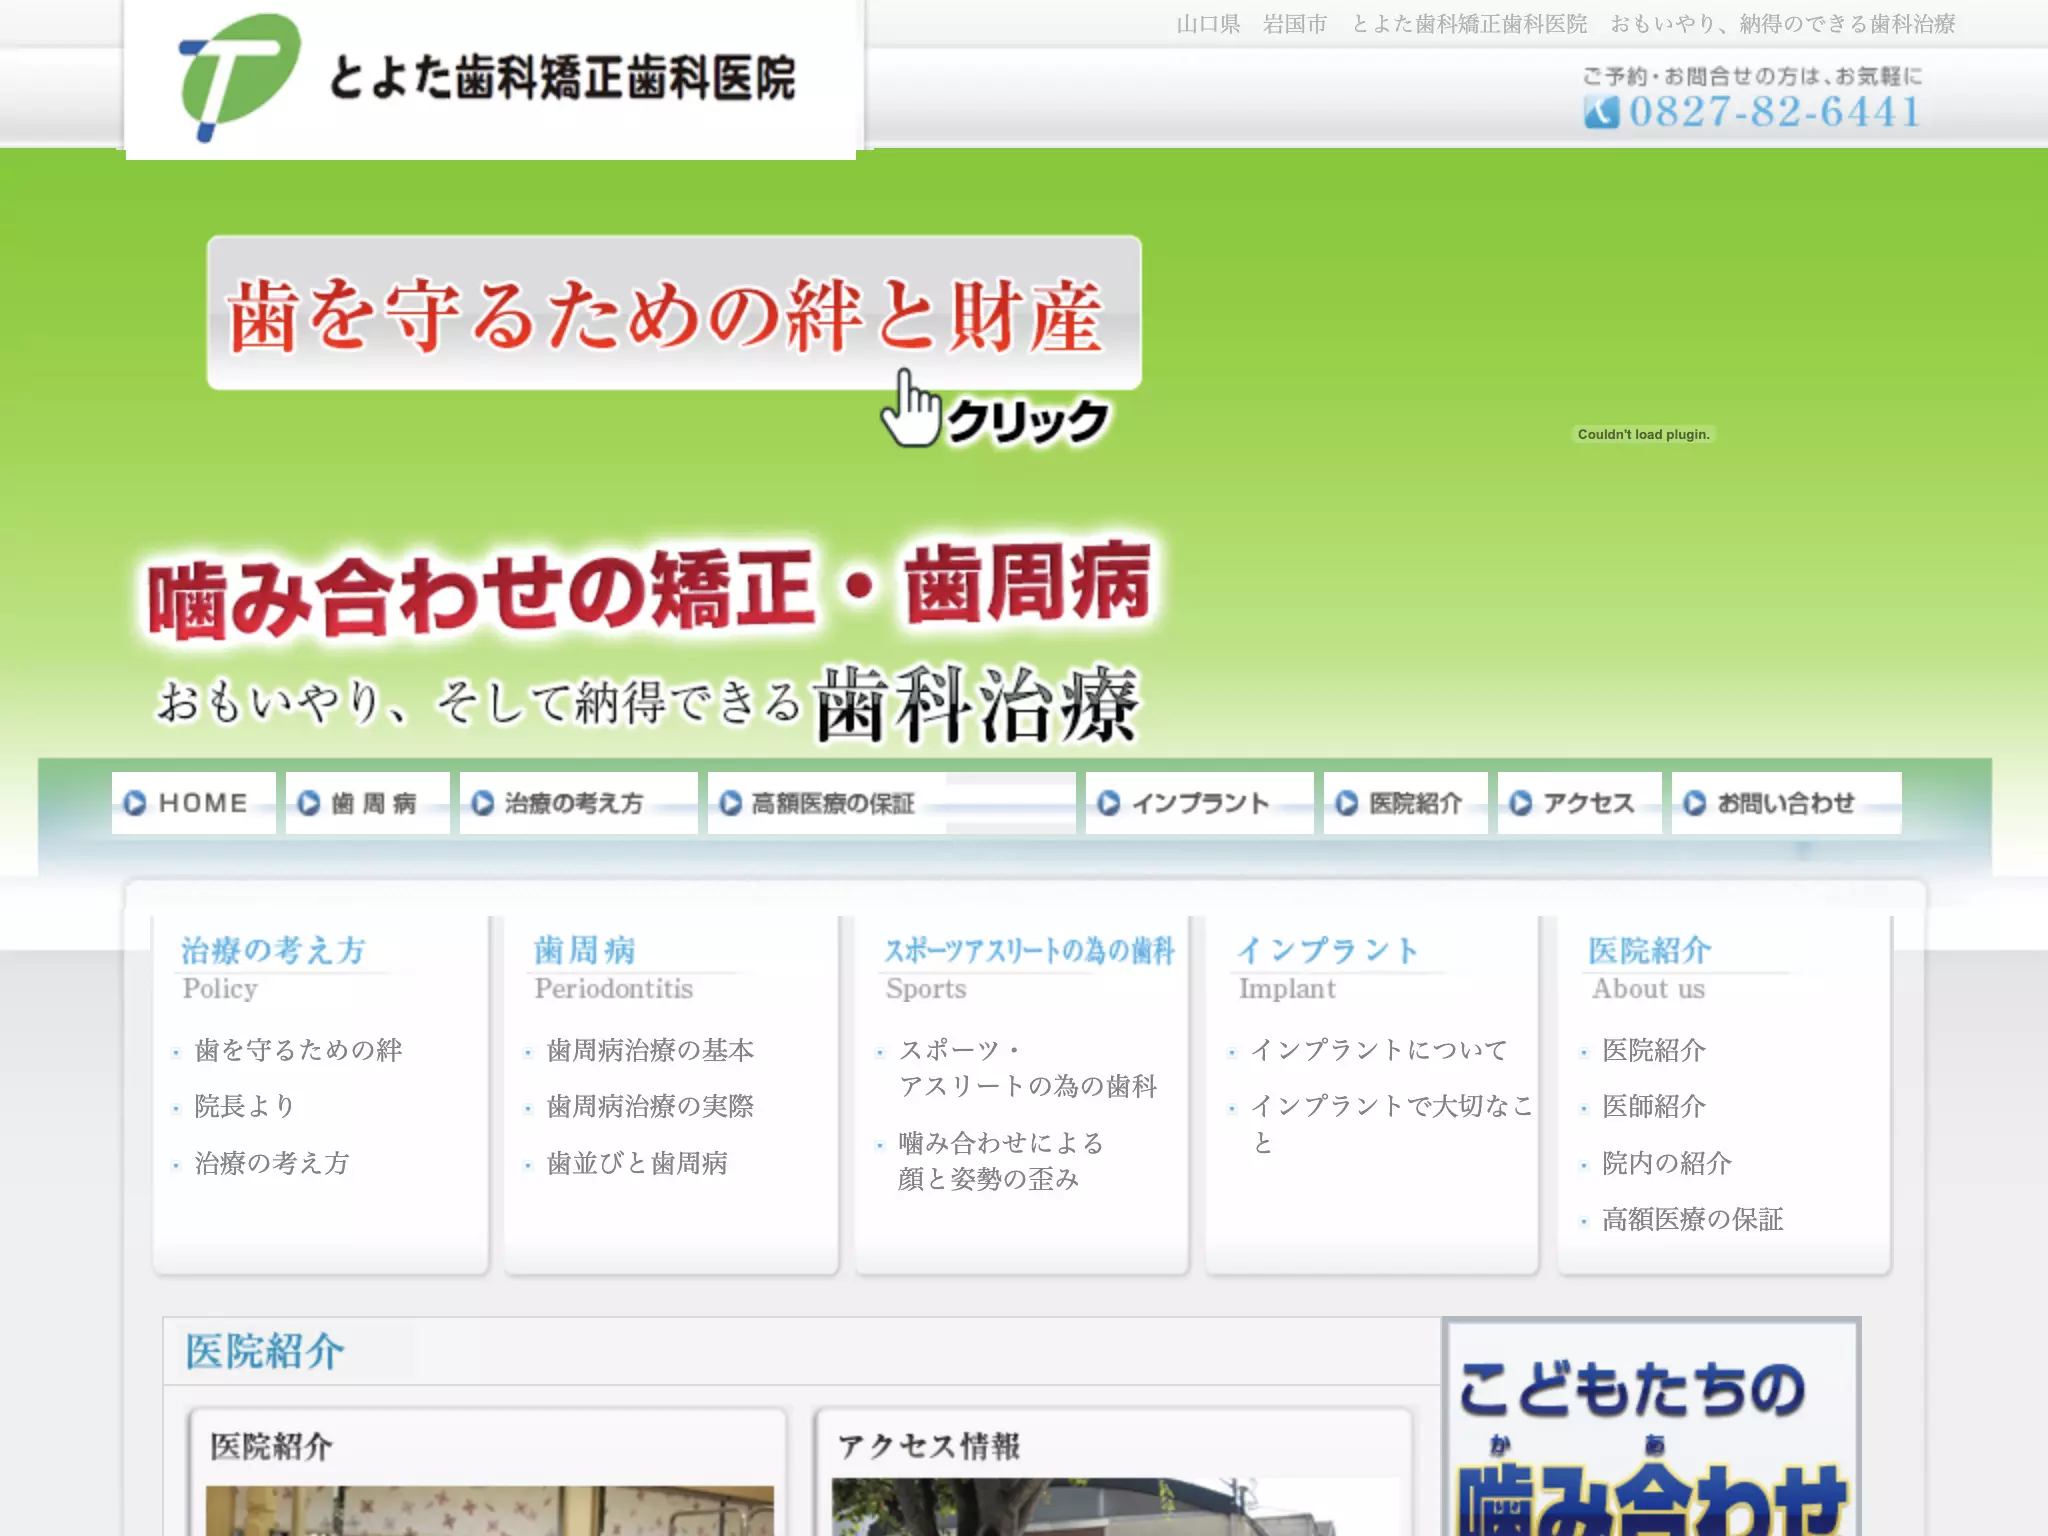Open the 治療の考え方 link under Policy
Image resolution: width=2048 pixels, height=1536 pixels.
pyautogui.click(x=272, y=1163)
